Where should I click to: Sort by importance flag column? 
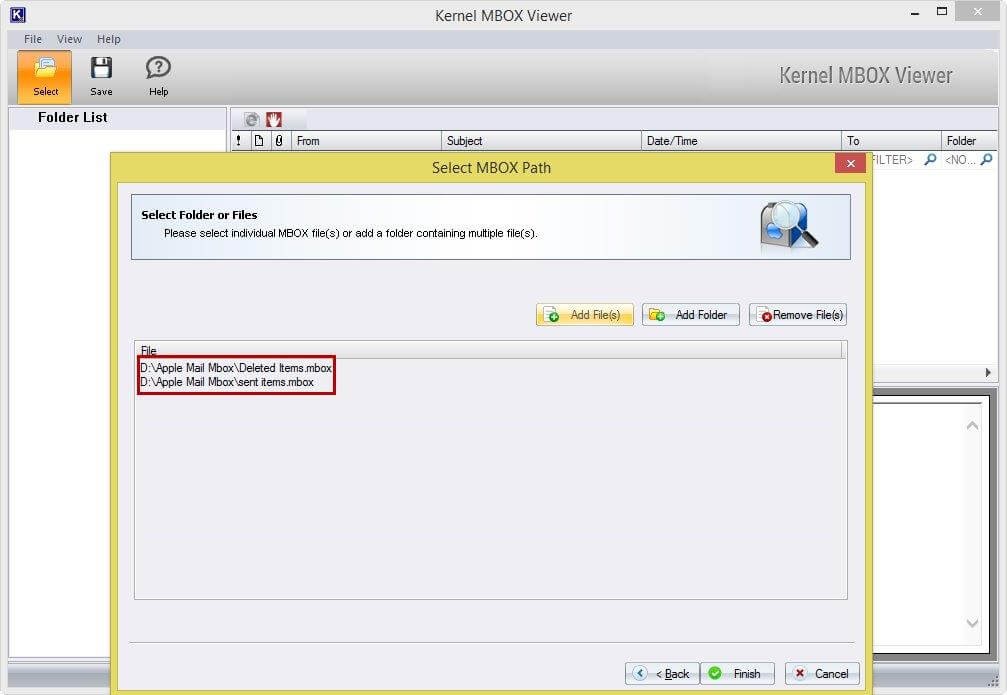239,141
